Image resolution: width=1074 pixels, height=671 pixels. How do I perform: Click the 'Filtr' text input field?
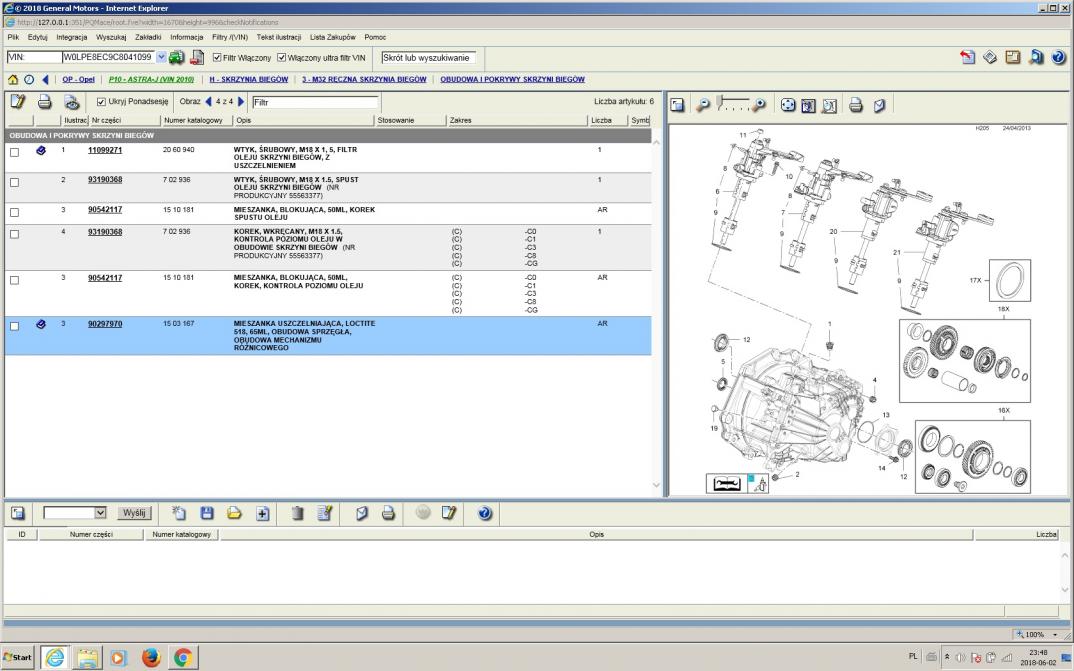315,102
